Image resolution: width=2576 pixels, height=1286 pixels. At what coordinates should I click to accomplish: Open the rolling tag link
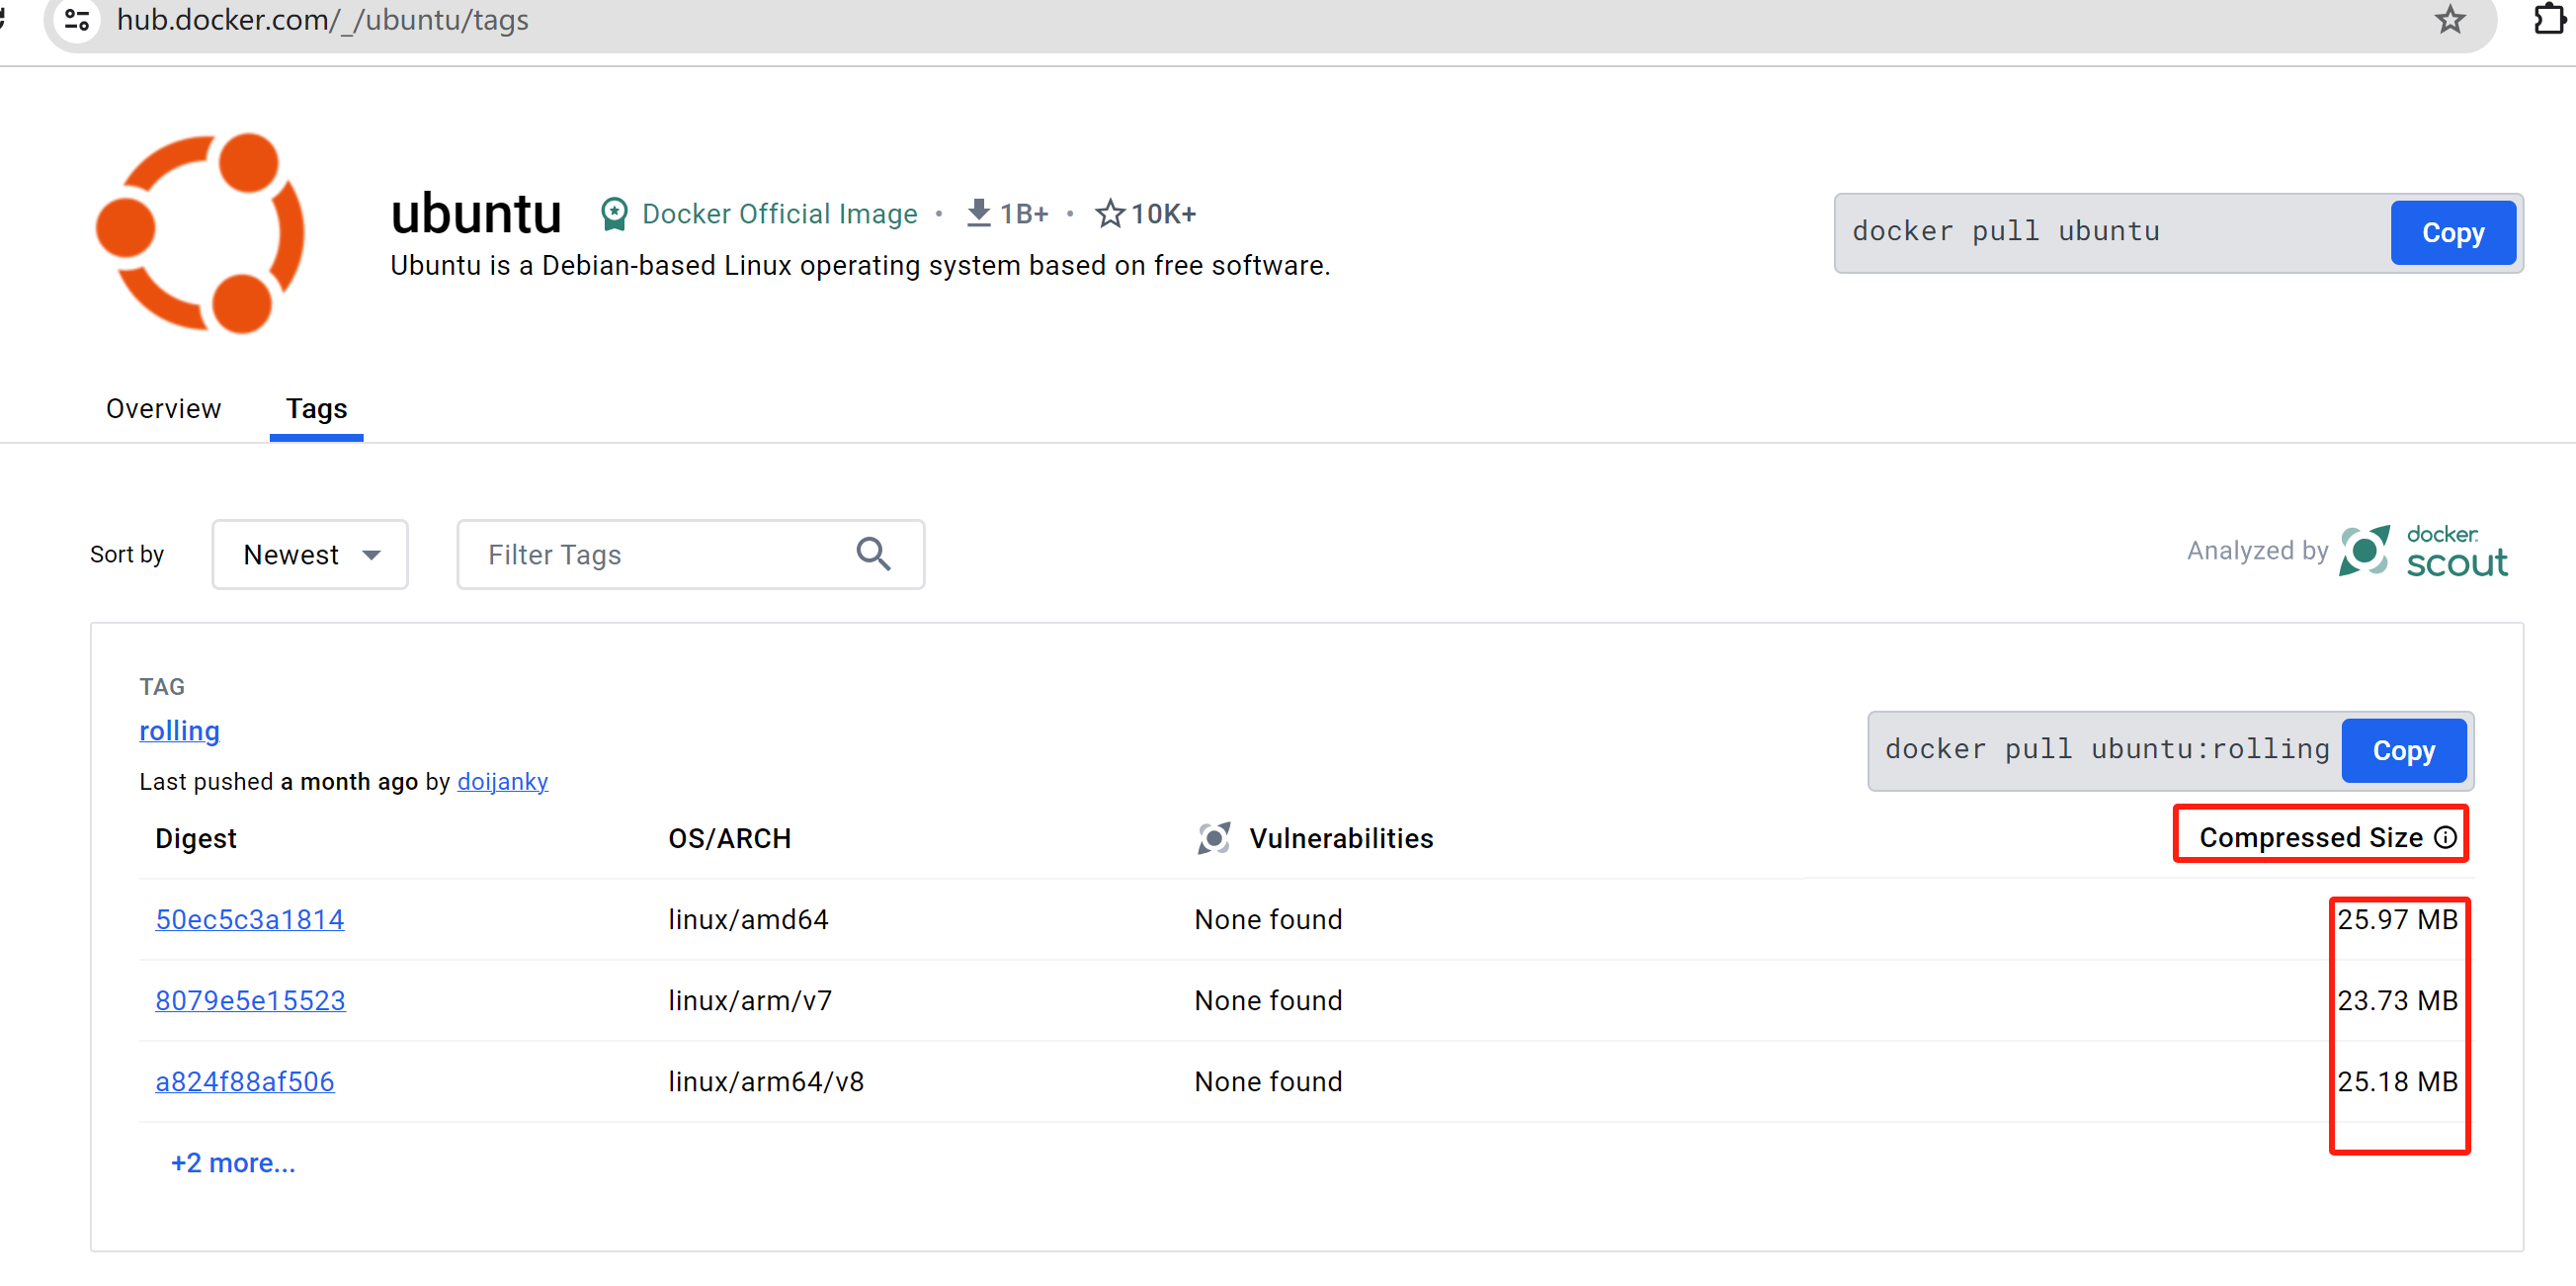tap(179, 731)
